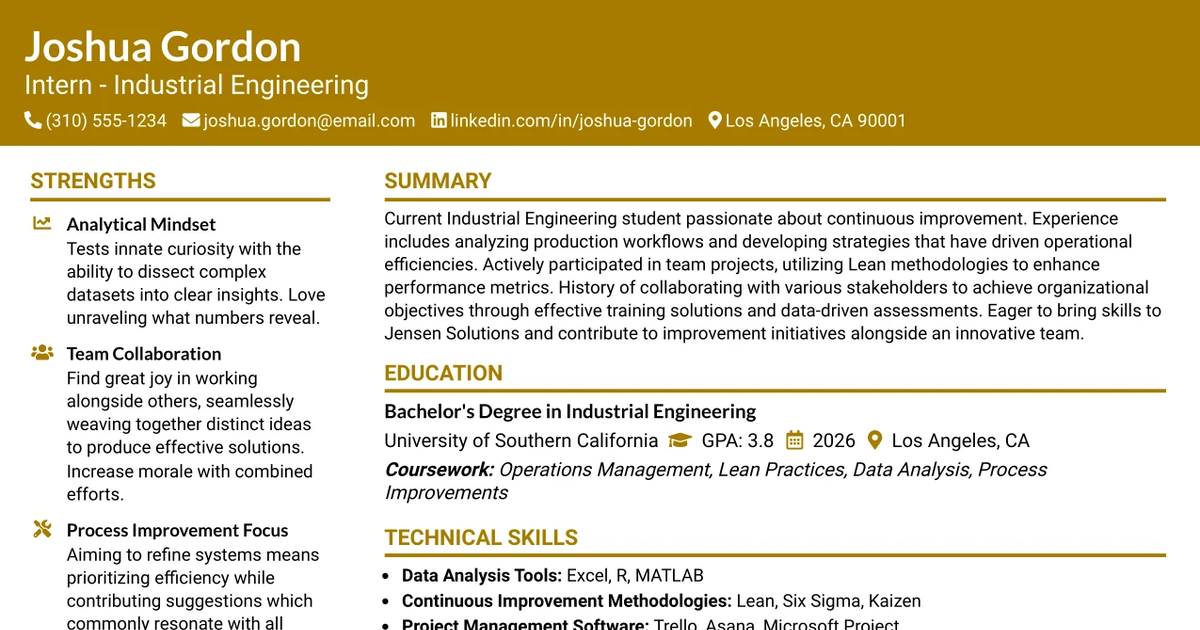Click the GPA: 3.8 value
The height and width of the screenshot is (630, 1200).
coord(736,440)
